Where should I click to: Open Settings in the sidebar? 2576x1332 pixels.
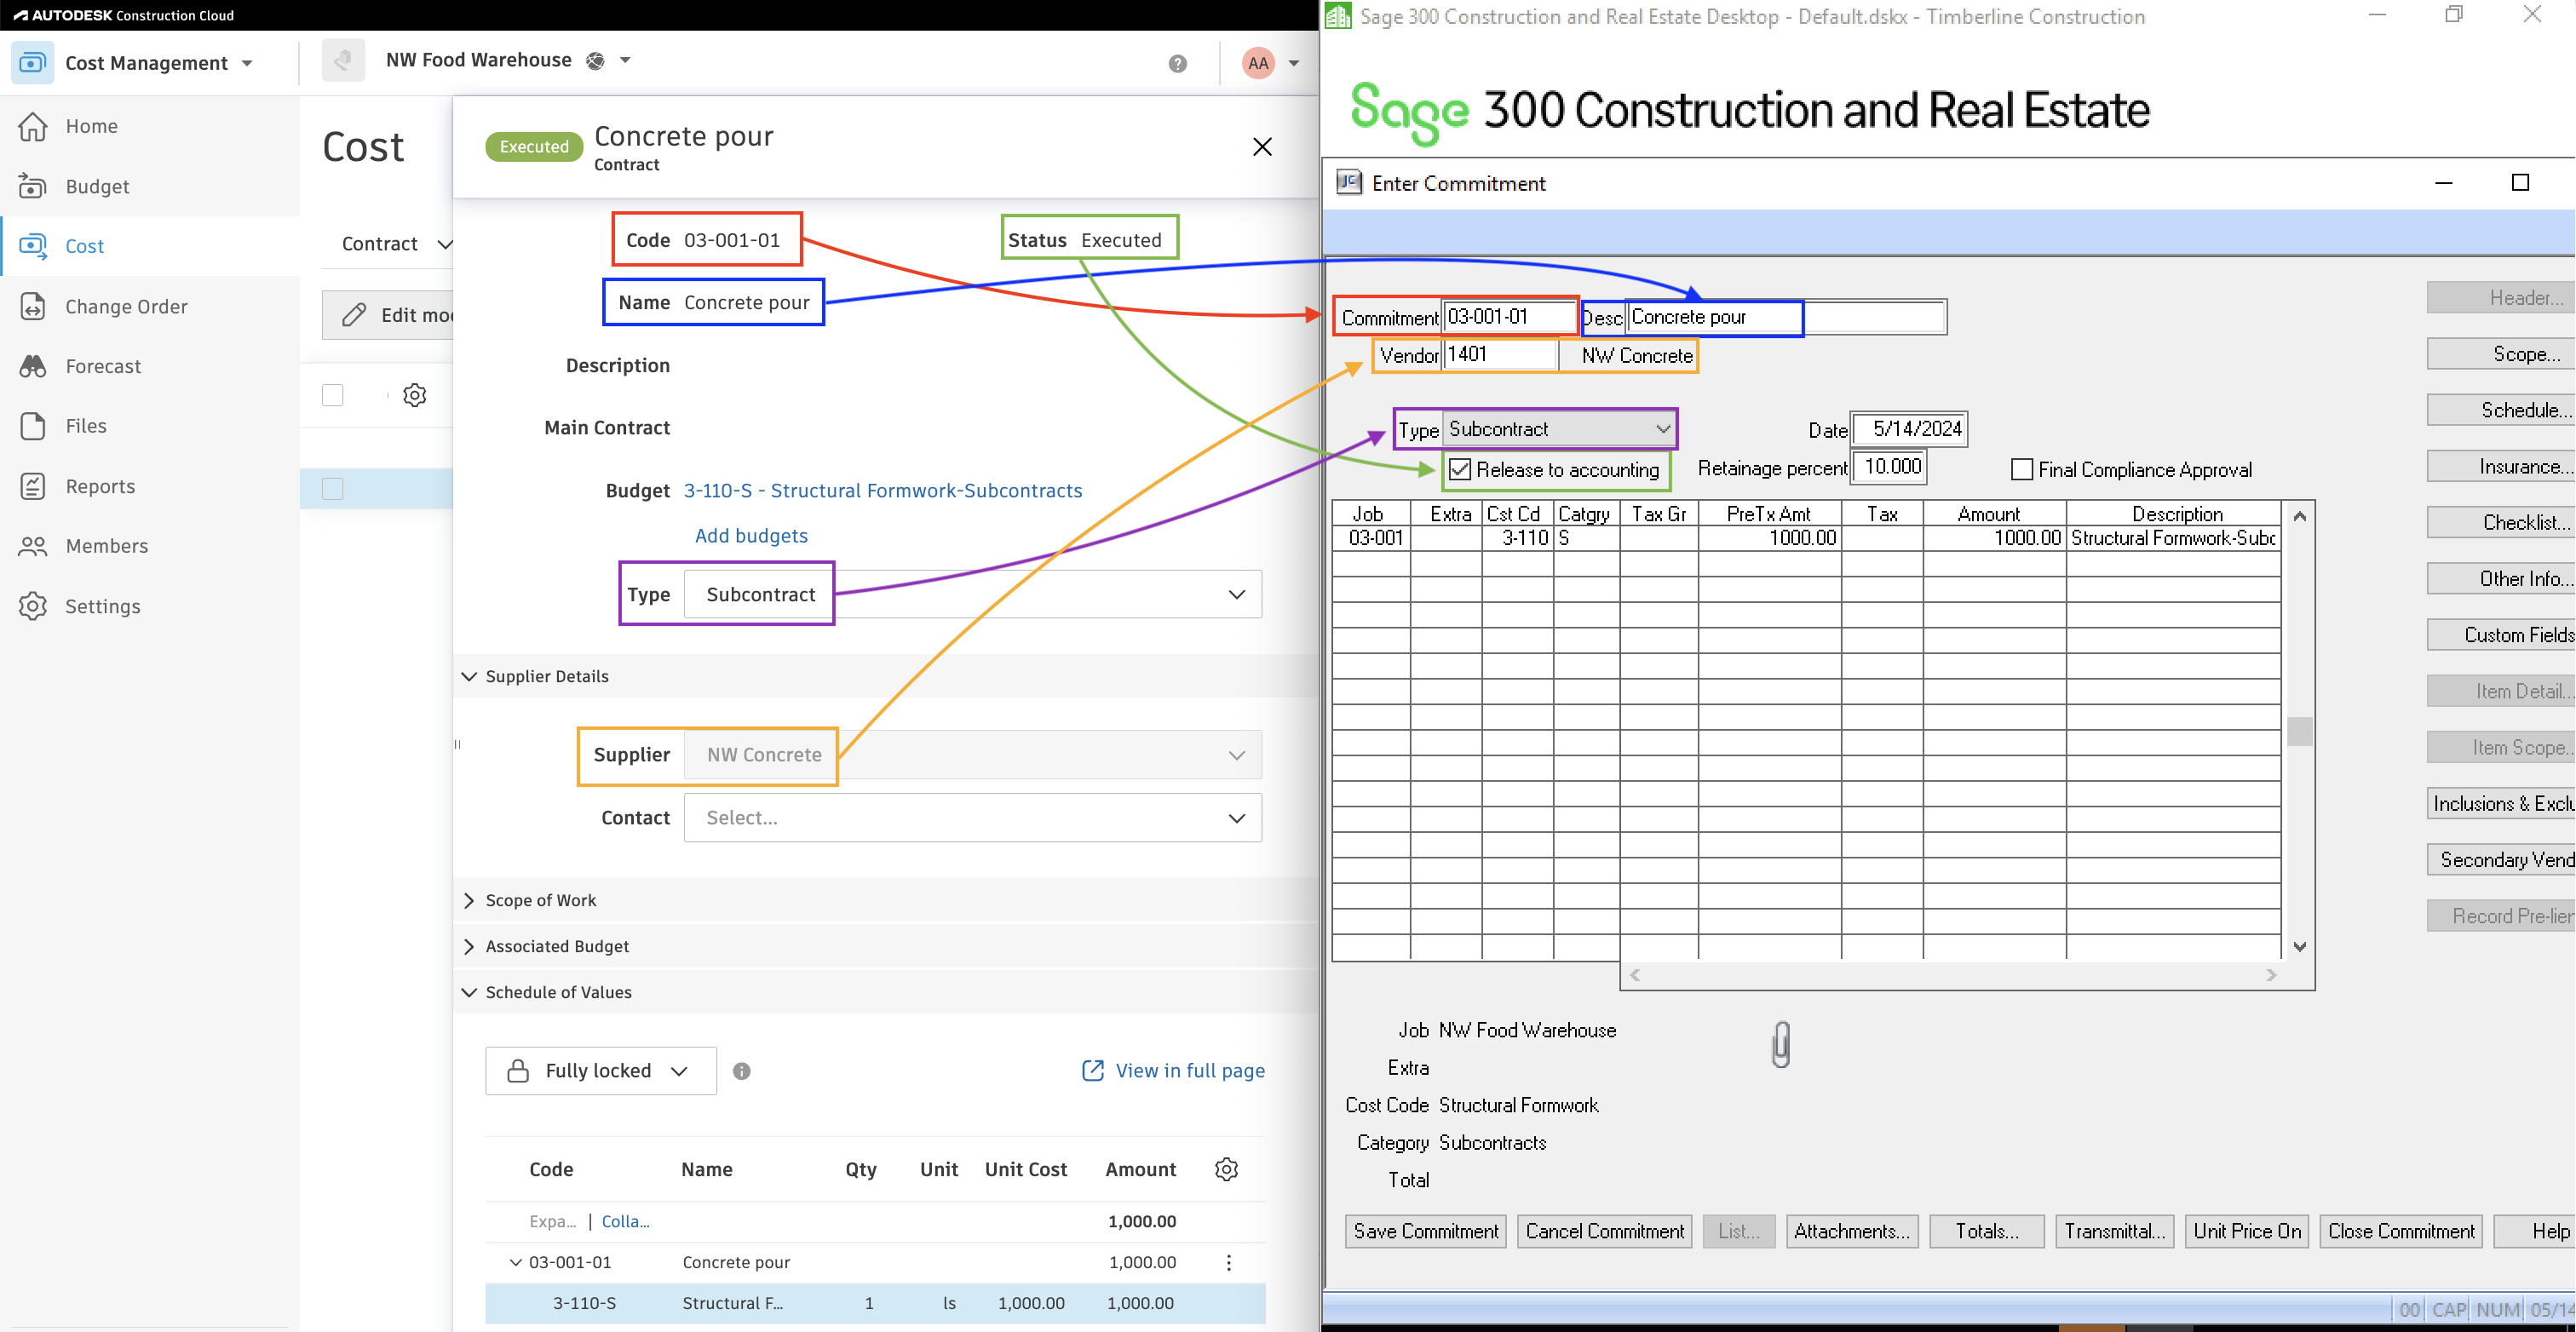(102, 606)
